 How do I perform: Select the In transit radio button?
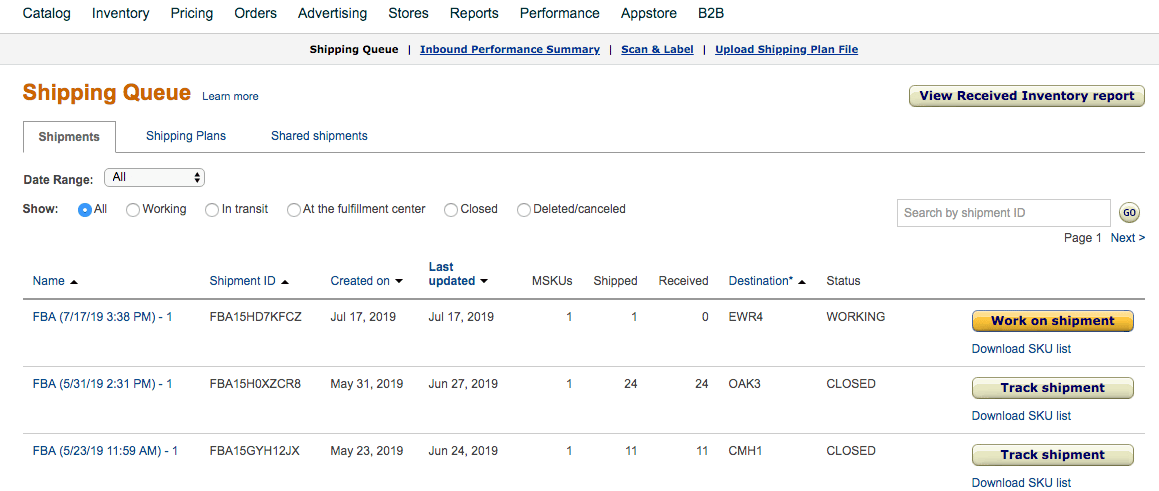pyautogui.click(x=212, y=209)
